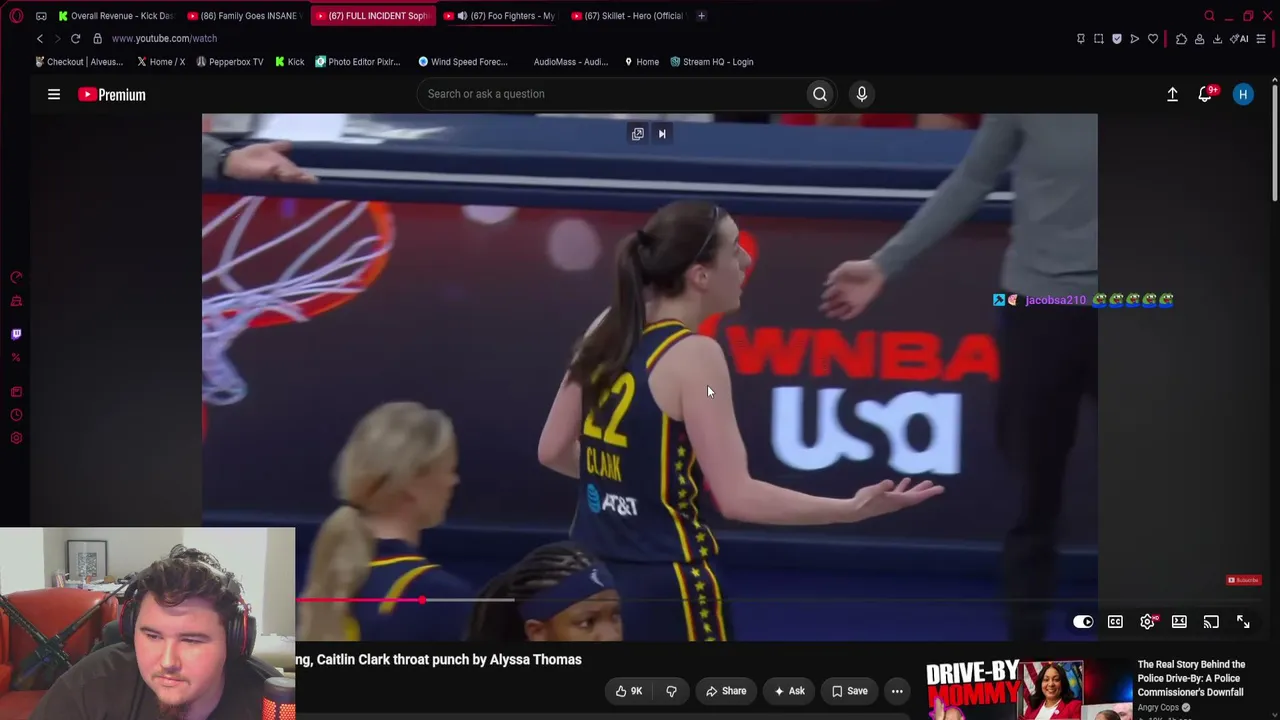1280x720 pixels.
Task: Add this page to bookmarks heart
Action: click(1153, 39)
